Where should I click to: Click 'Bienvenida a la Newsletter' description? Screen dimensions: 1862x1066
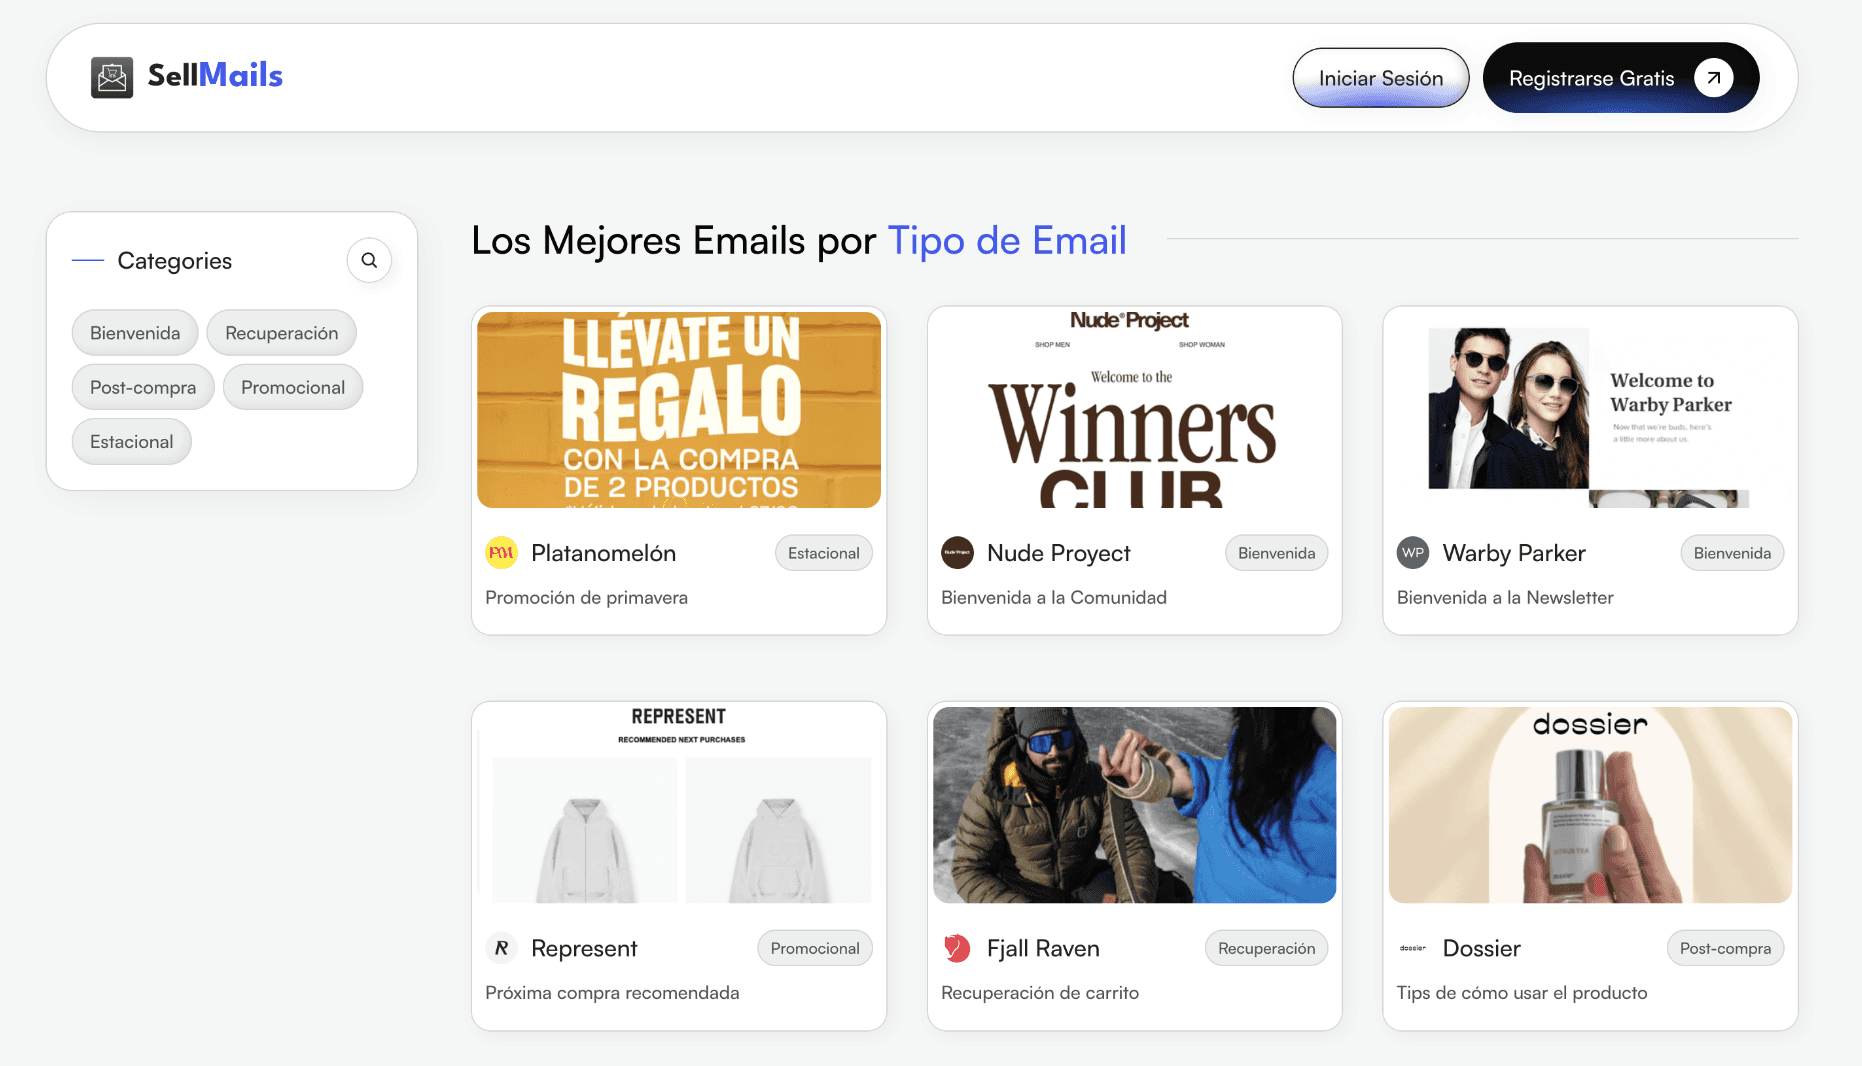[1505, 597]
